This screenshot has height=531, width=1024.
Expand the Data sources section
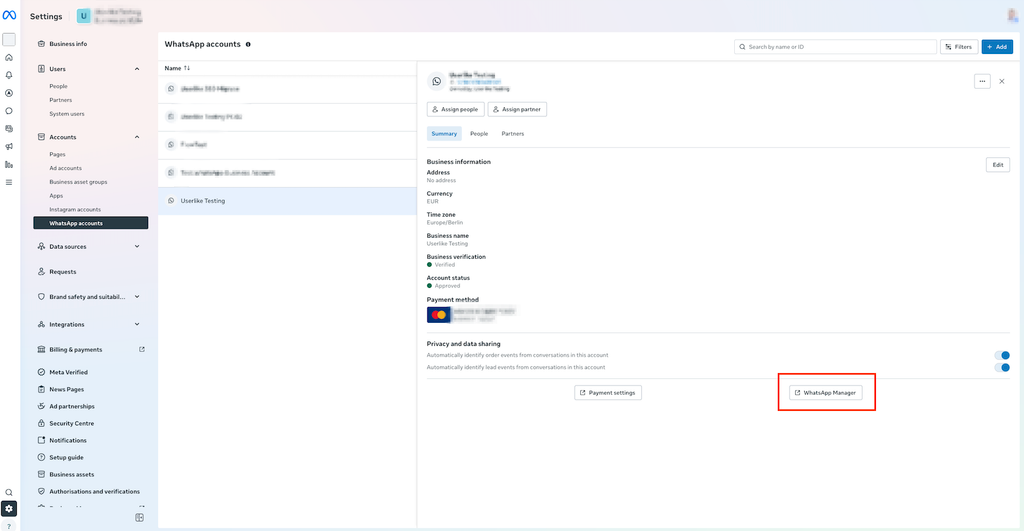pyautogui.click(x=137, y=246)
